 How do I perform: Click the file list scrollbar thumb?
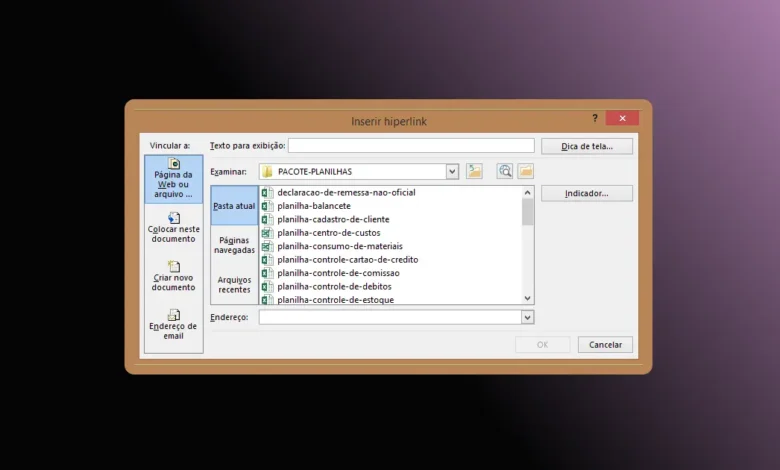527,212
